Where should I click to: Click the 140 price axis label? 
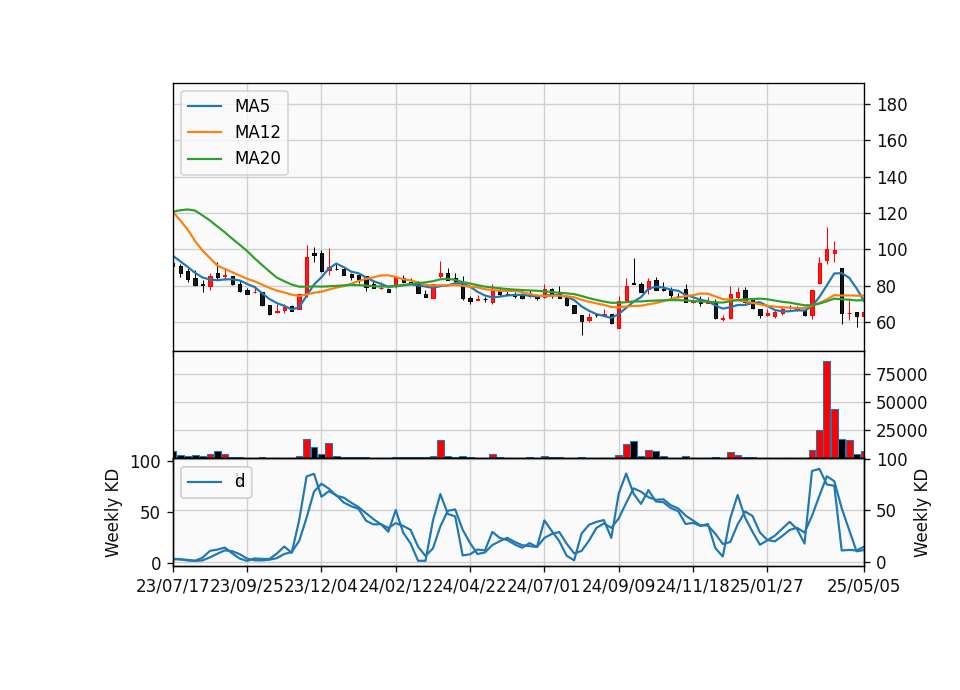tap(892, 178)
